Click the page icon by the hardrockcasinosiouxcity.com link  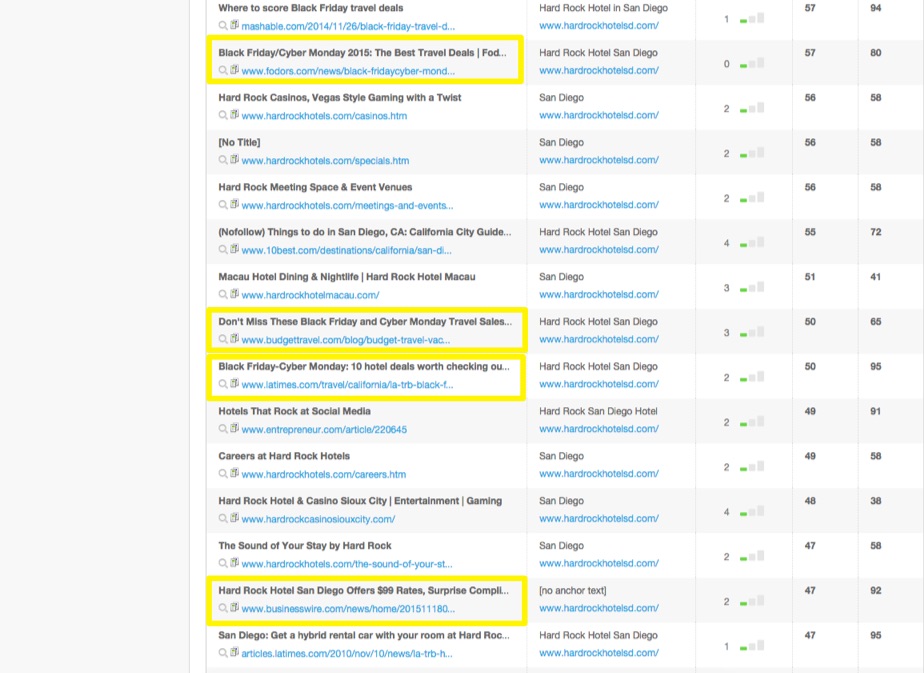coord(235,517)
